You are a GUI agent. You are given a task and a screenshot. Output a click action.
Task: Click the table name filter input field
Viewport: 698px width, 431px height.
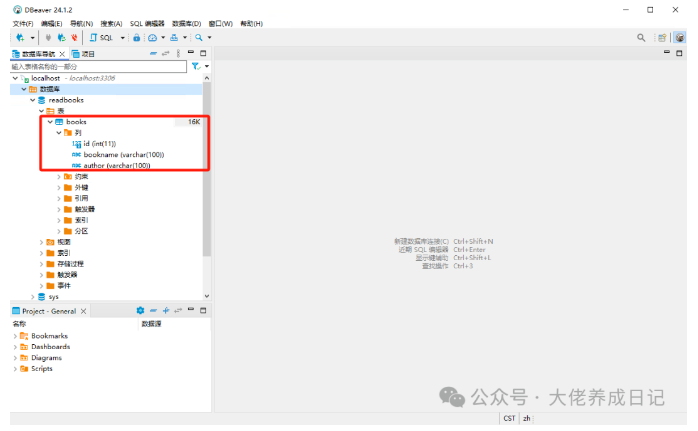(98, 67)
